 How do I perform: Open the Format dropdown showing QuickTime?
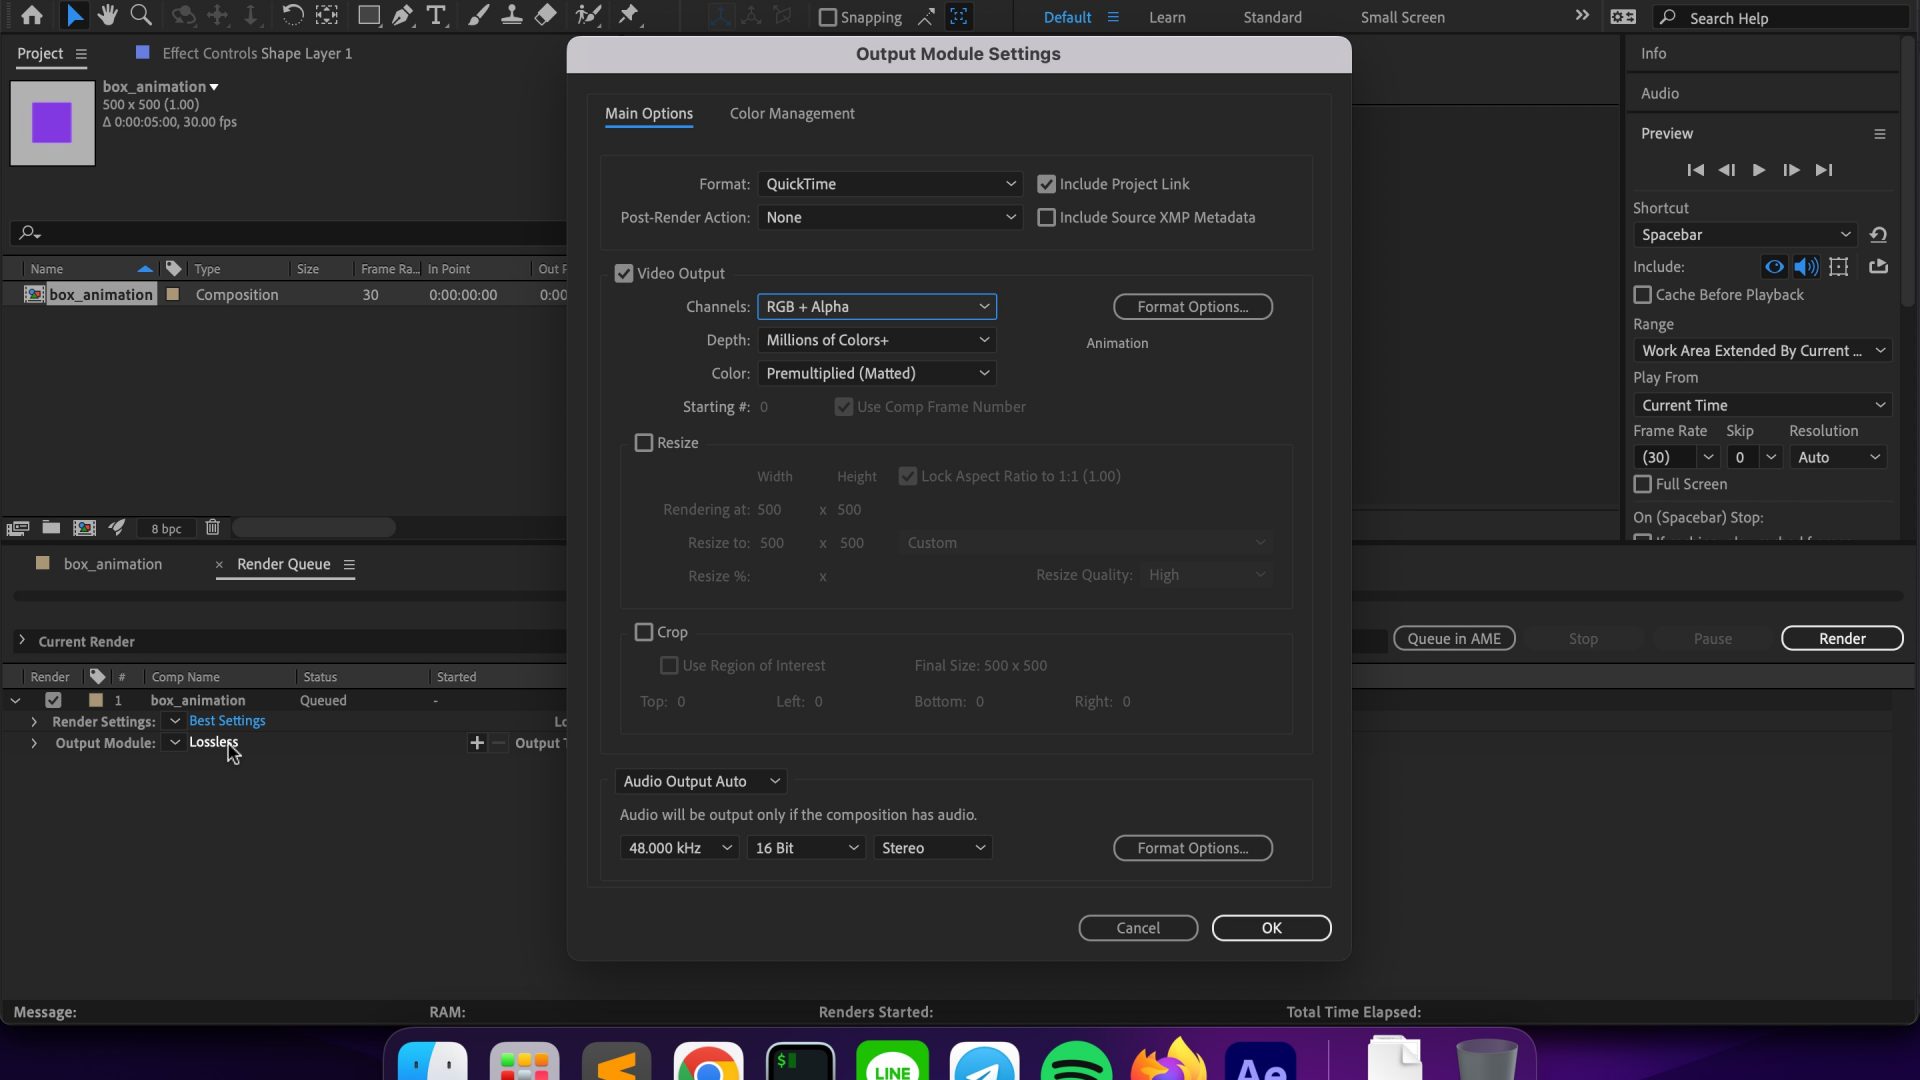(889, 184)
